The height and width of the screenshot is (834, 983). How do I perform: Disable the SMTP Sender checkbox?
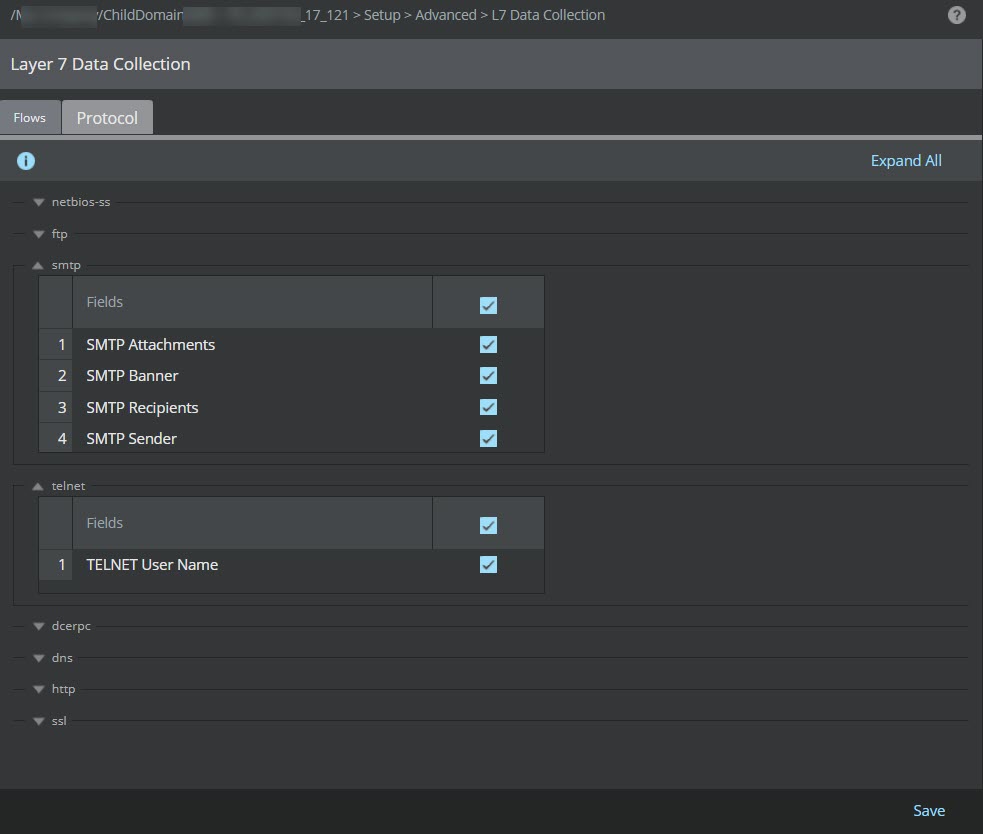pos(488,438)
